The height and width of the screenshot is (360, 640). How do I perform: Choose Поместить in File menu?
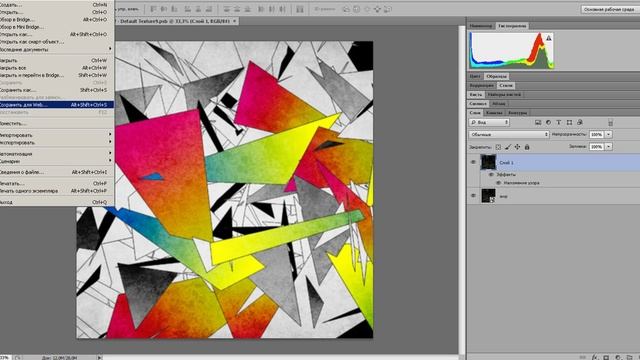57,123
